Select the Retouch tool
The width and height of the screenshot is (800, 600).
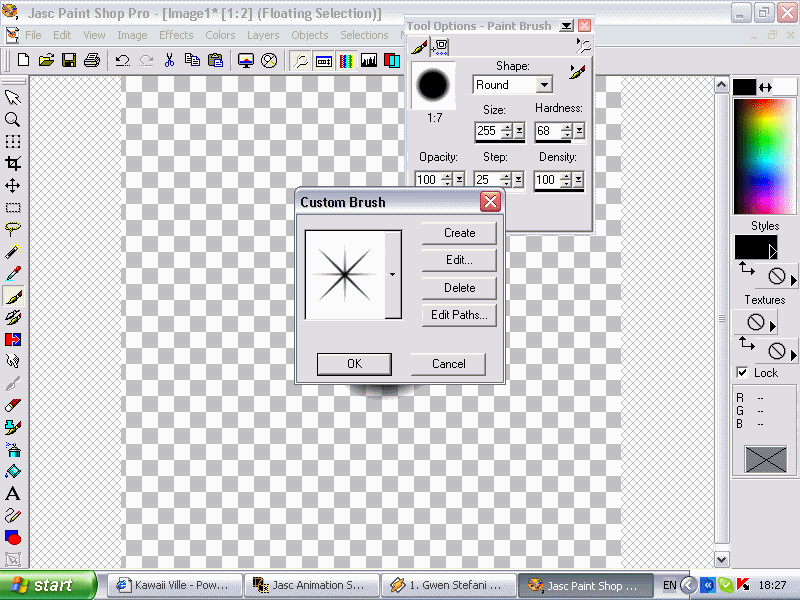coord(12,362)
